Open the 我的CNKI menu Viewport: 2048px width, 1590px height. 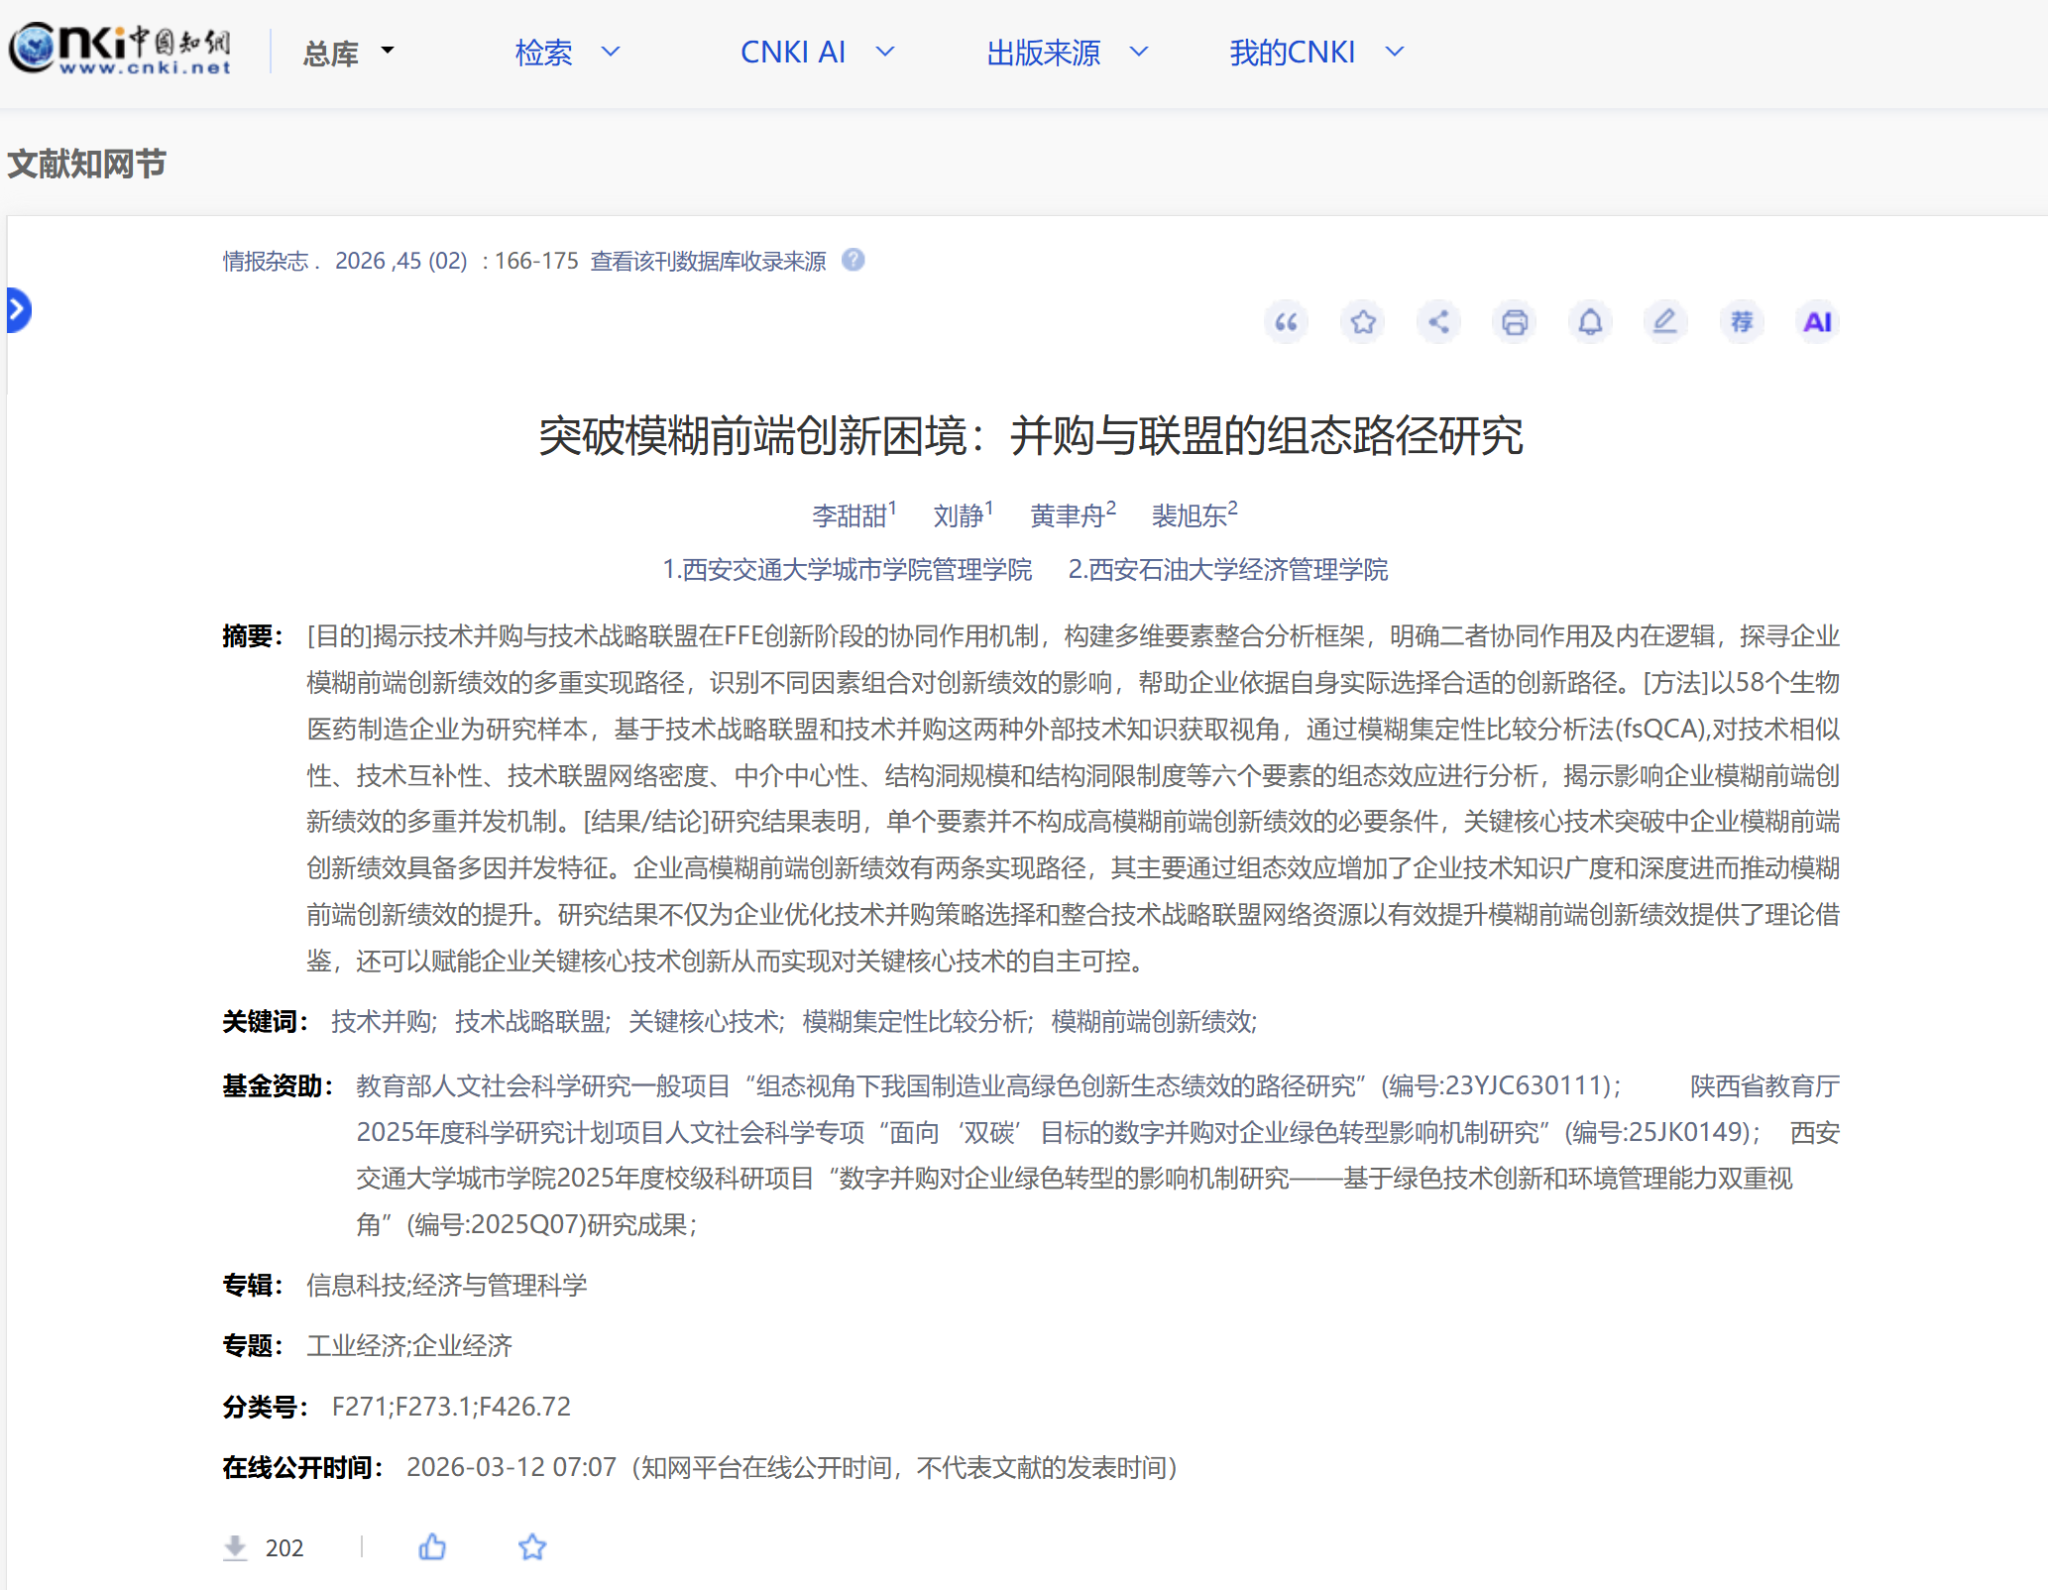(x=1317, y=52)
